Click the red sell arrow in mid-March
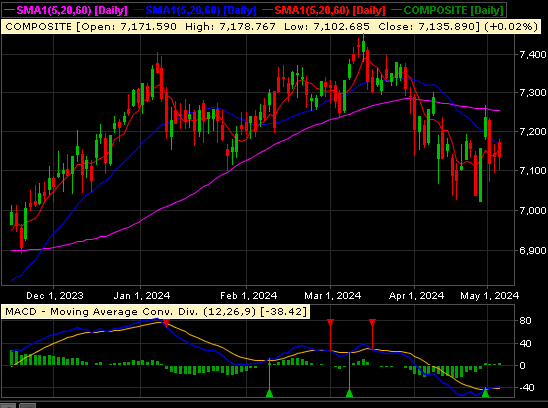 coord(373,323)
